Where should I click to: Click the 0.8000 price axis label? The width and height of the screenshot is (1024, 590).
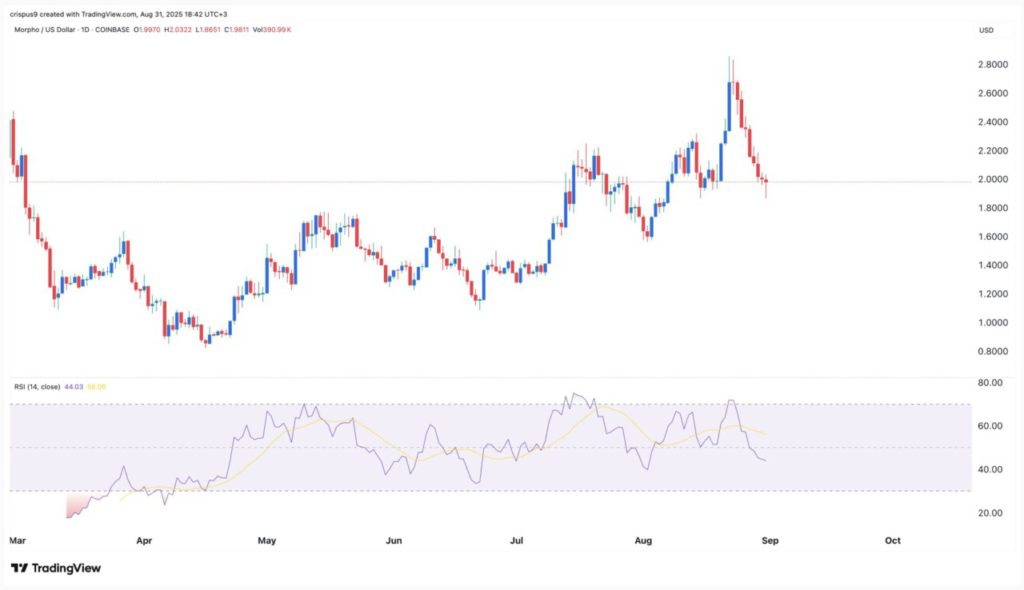coord(992,352)
